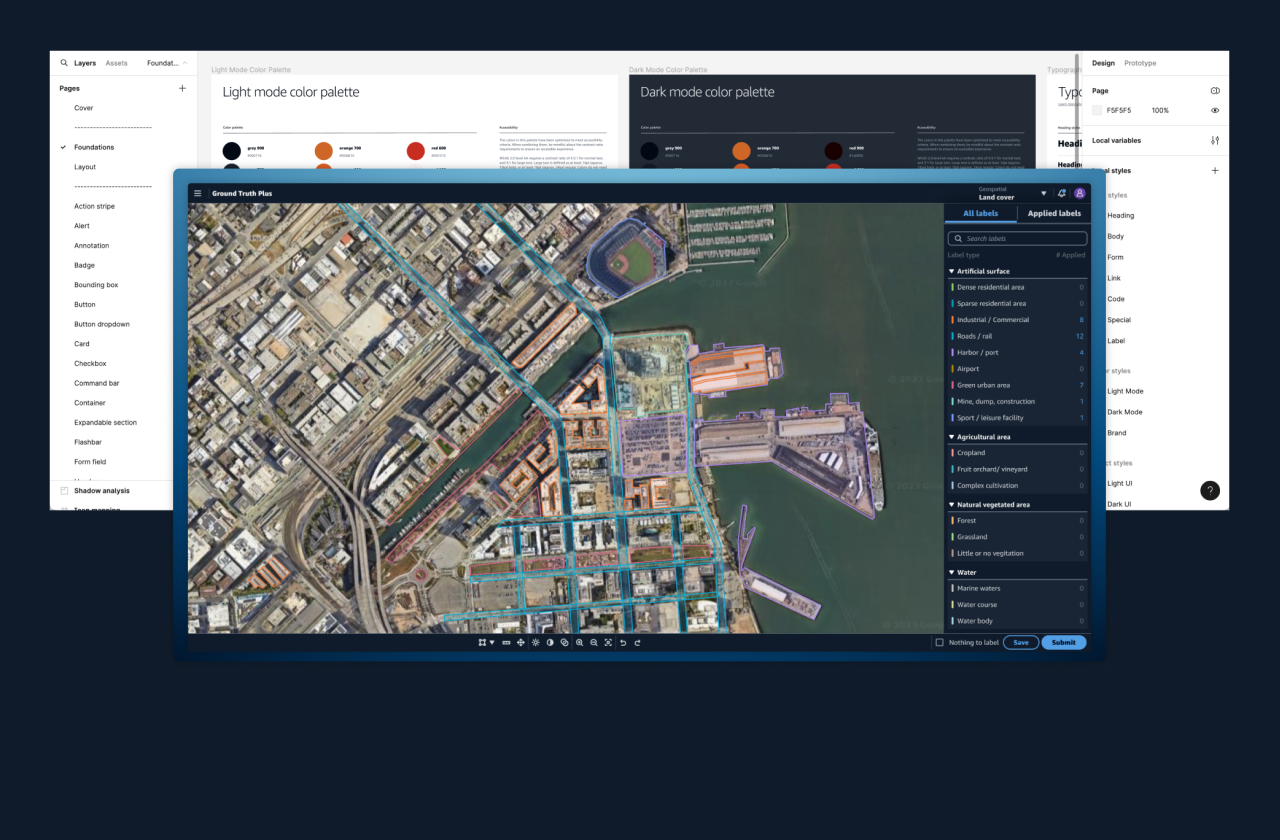Image resolution: width=1280 pixels, height=840 pixels.
Task: Toggle the Shadow analysis layer checkbox
Action: coord(65,491)
